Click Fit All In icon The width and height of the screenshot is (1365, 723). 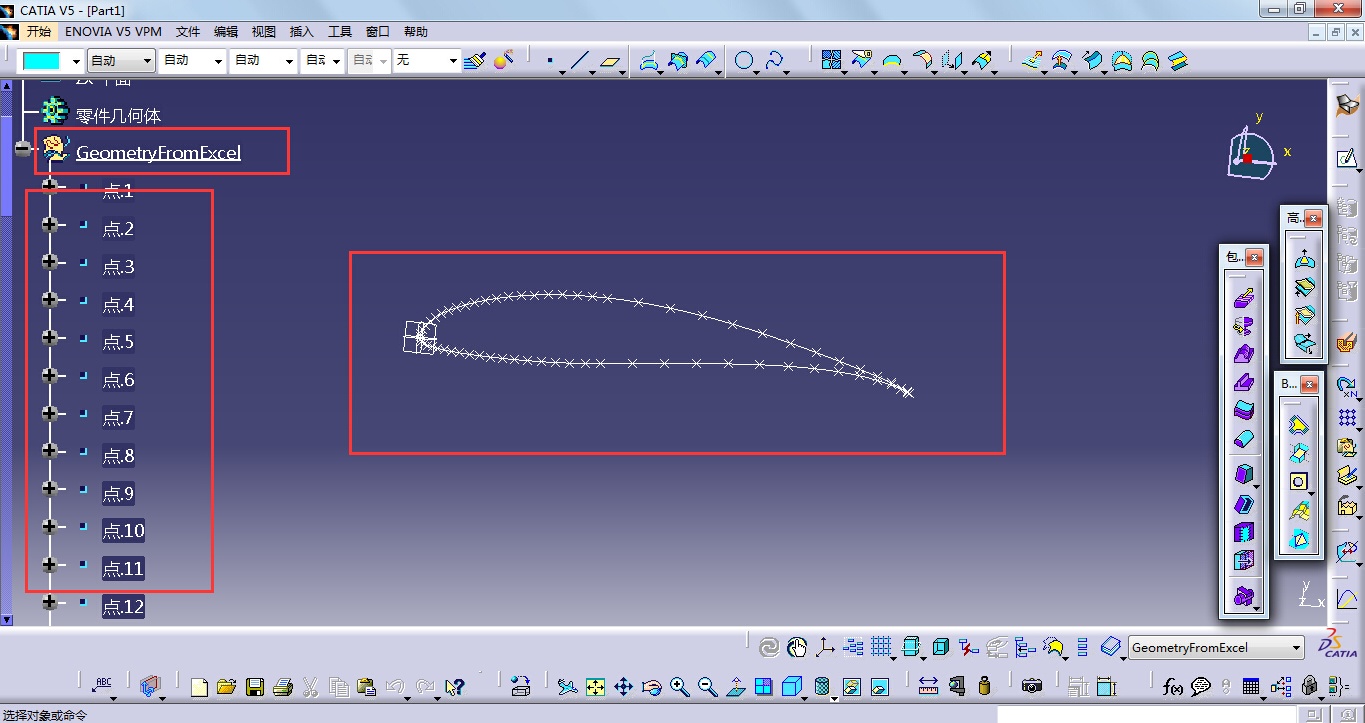[x=595, y=687]
